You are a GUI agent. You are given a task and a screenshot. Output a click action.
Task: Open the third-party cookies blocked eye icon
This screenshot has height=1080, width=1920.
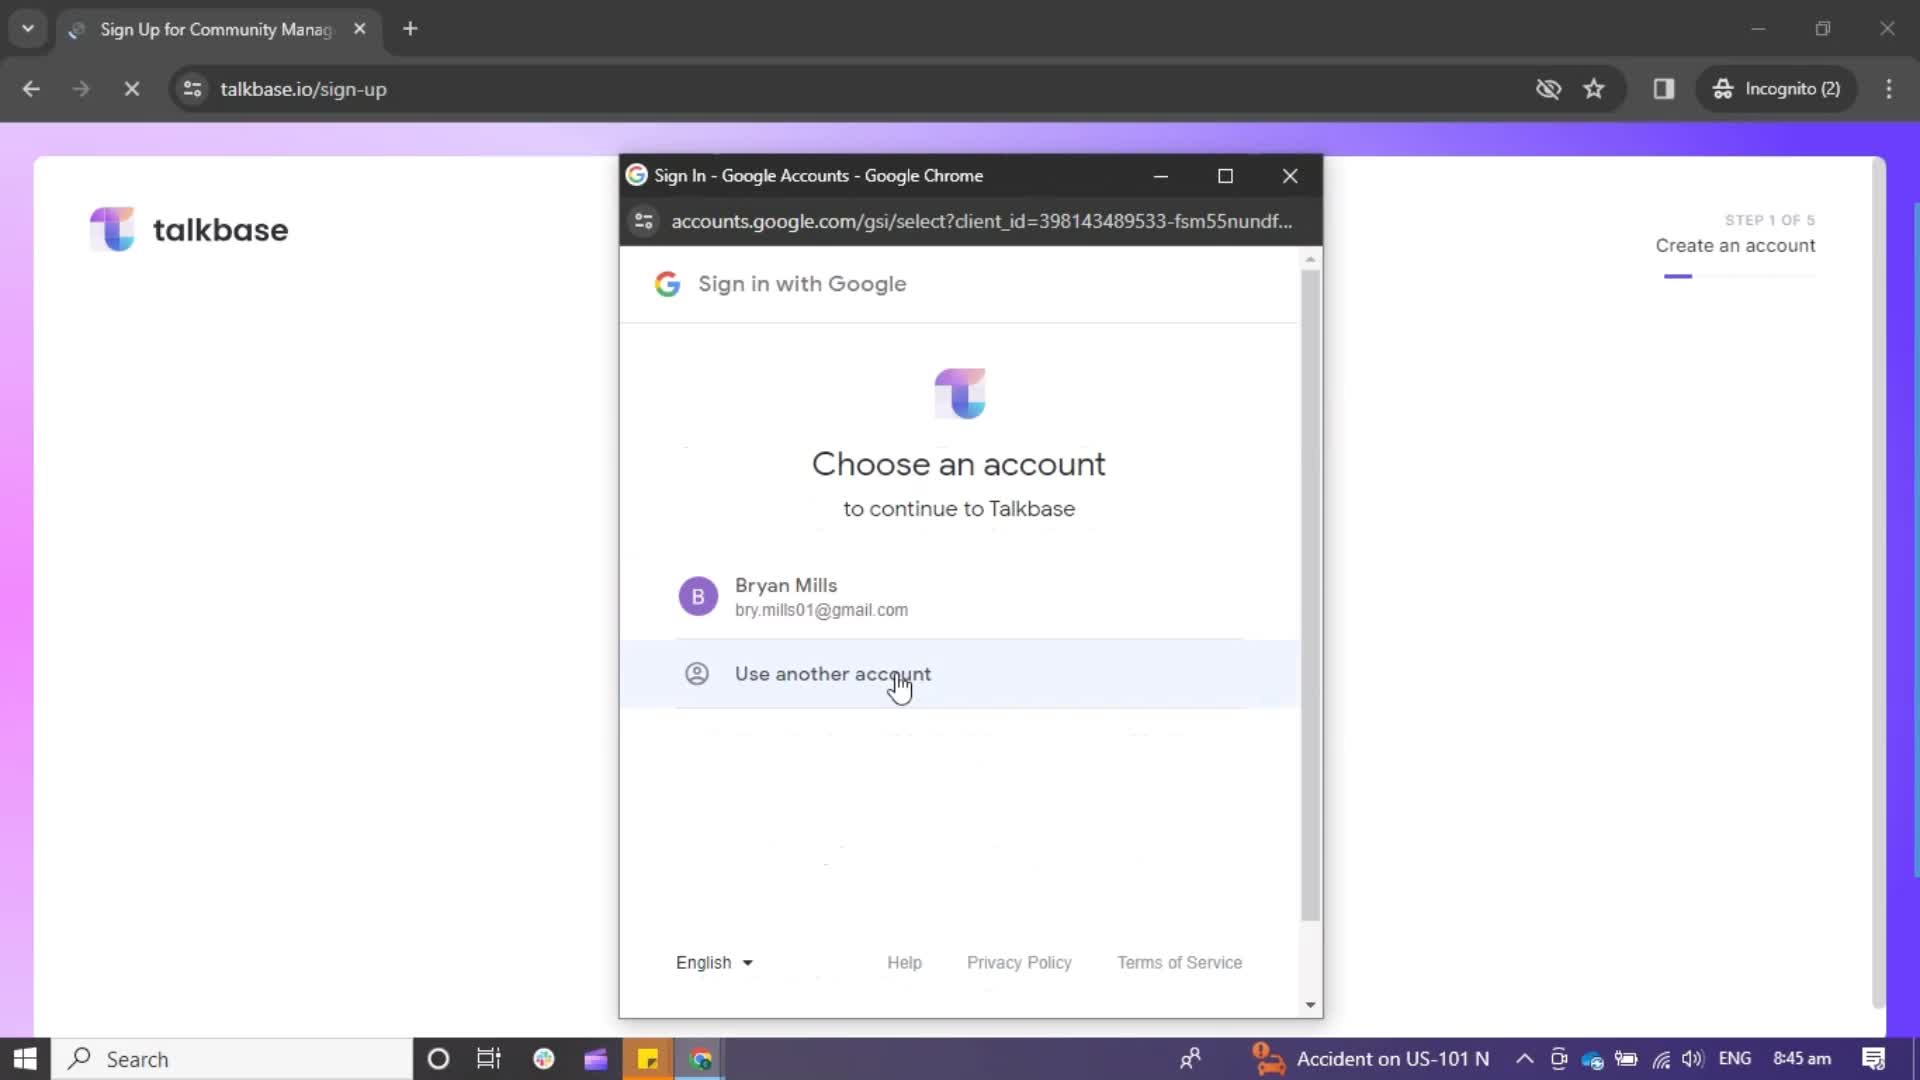click(1549, 89)
